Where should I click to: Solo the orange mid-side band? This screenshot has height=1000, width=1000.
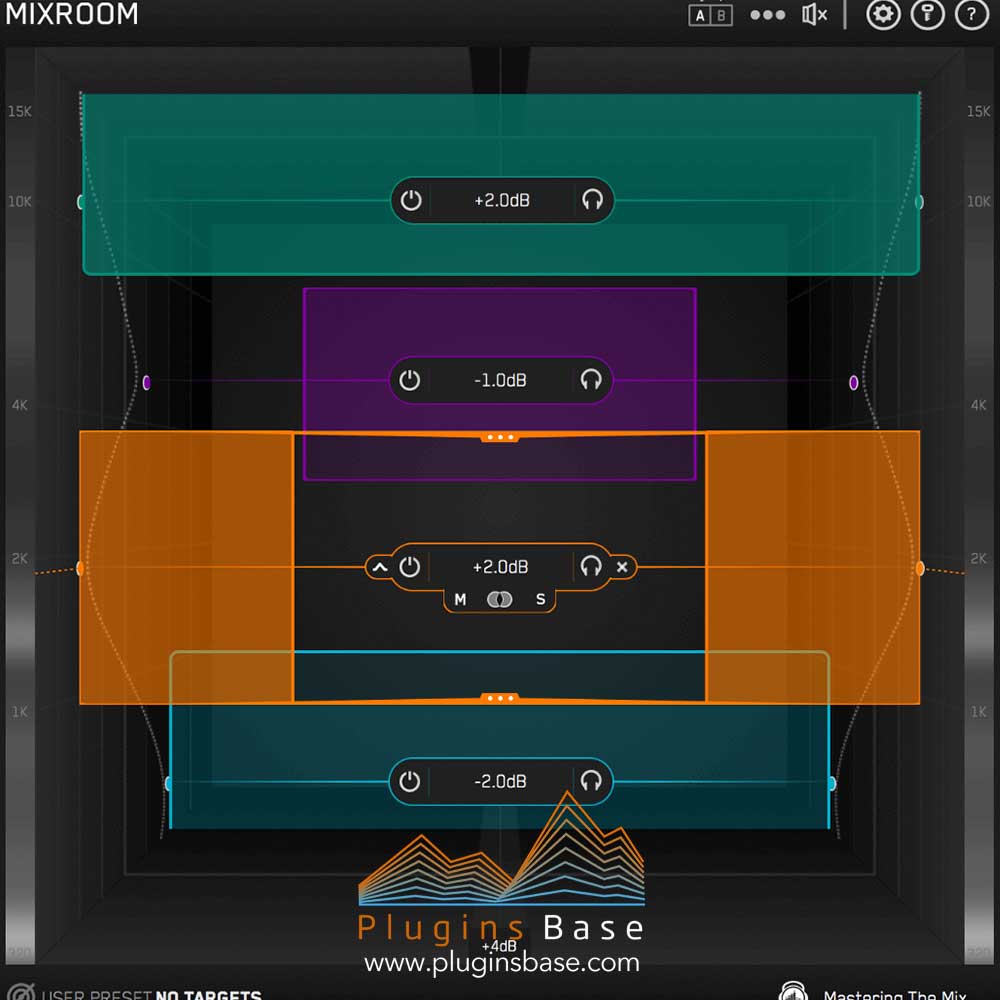(x=592, y=567)
